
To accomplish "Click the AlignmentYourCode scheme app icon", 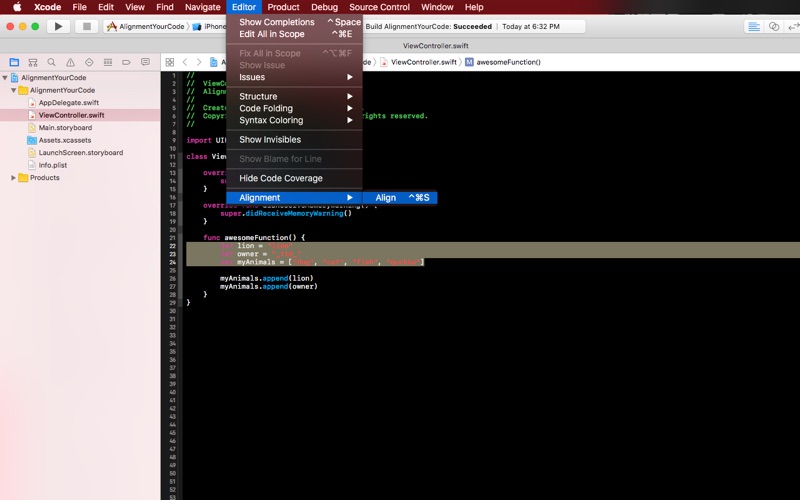I will [112, 27].
